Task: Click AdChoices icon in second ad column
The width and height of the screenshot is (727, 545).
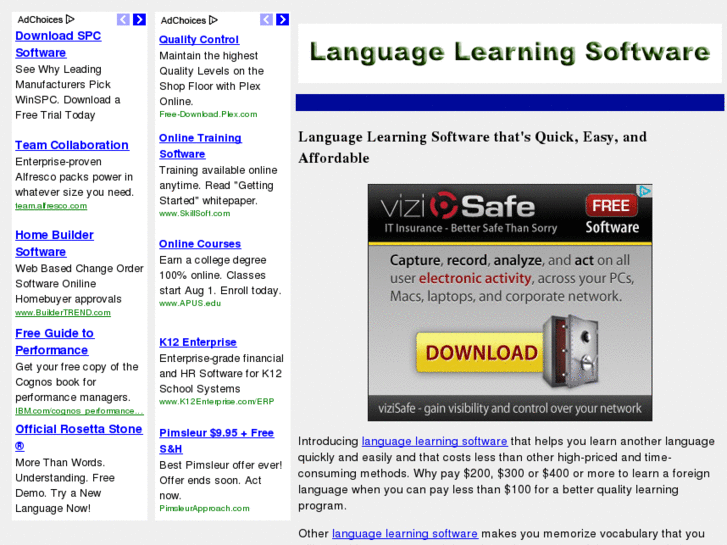Action: click(x=213, y=20)
